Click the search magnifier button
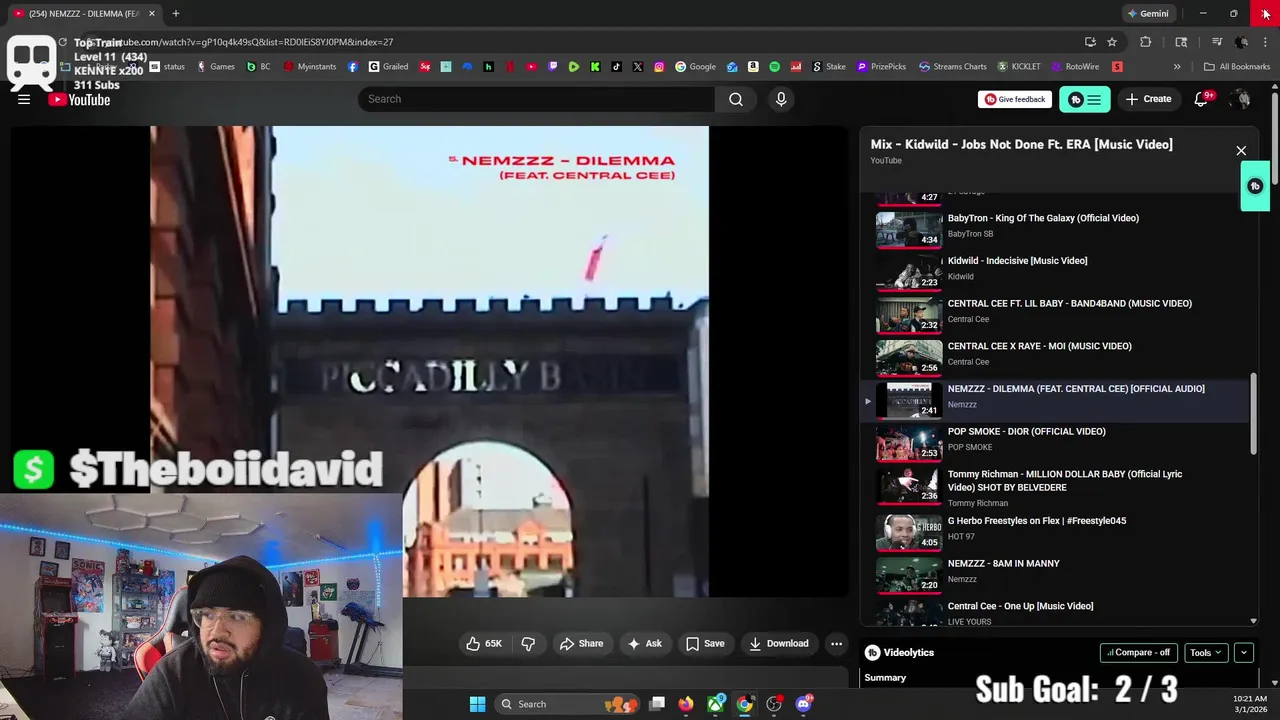The height and width of the screenshot is (720, 1280). point(736,99)
